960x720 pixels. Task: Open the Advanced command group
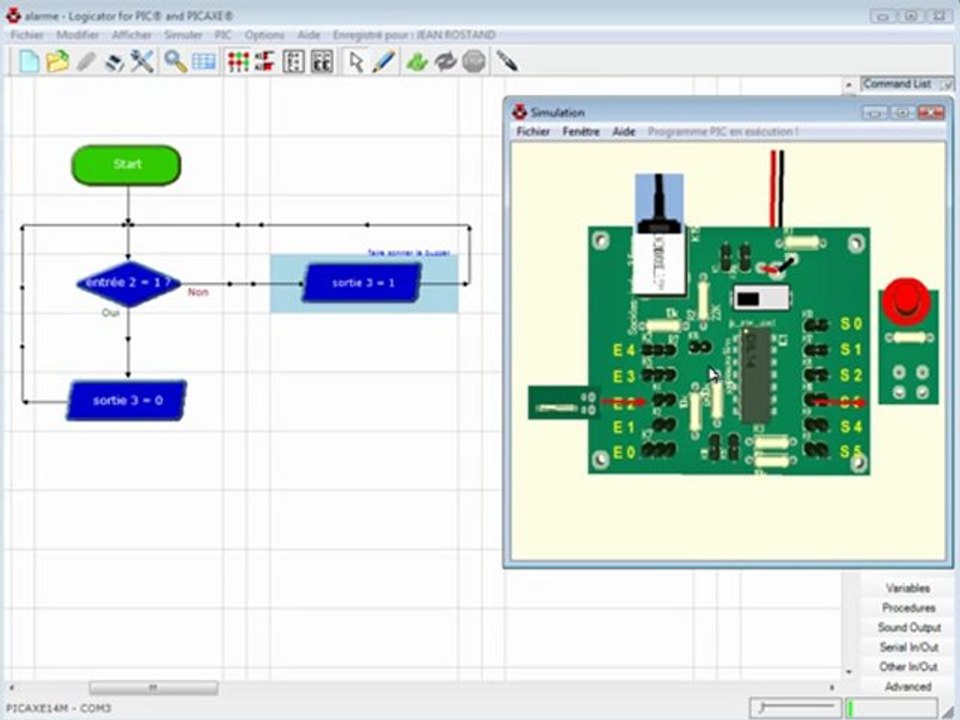[x=907, y=686]
